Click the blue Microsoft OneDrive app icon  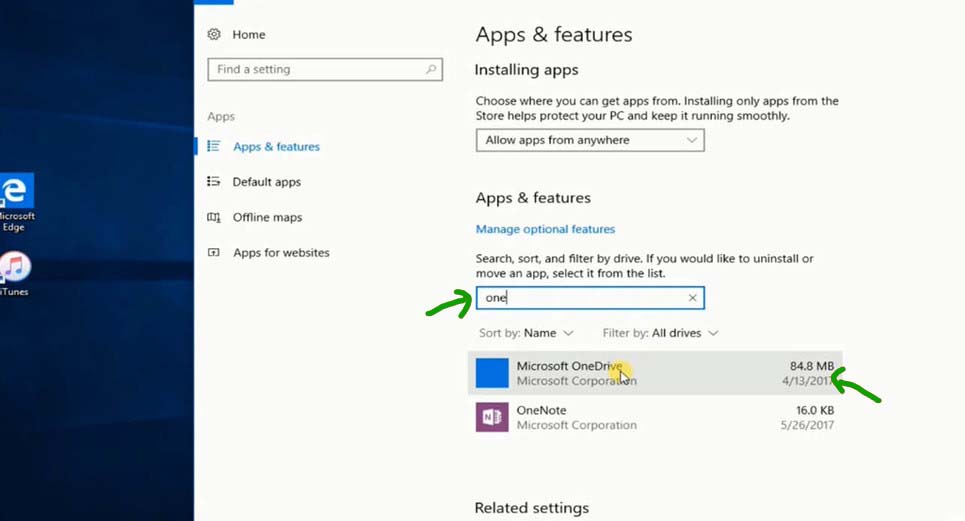(x=492, y=373)
